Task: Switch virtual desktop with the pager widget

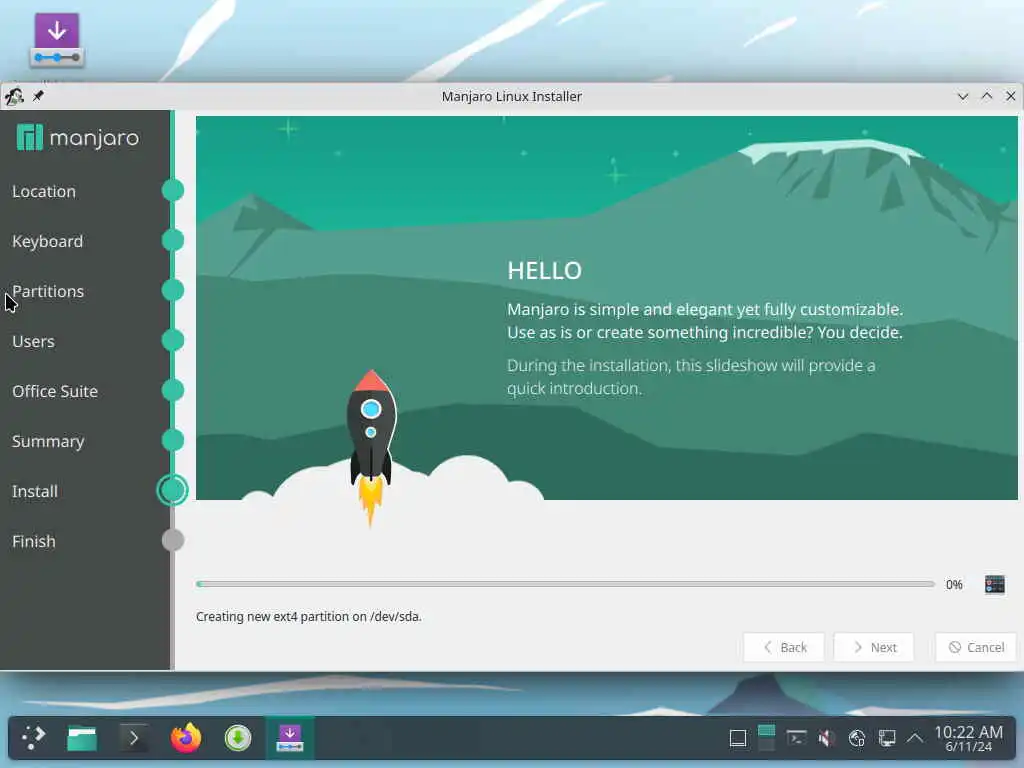Action: tap(767, 738)
